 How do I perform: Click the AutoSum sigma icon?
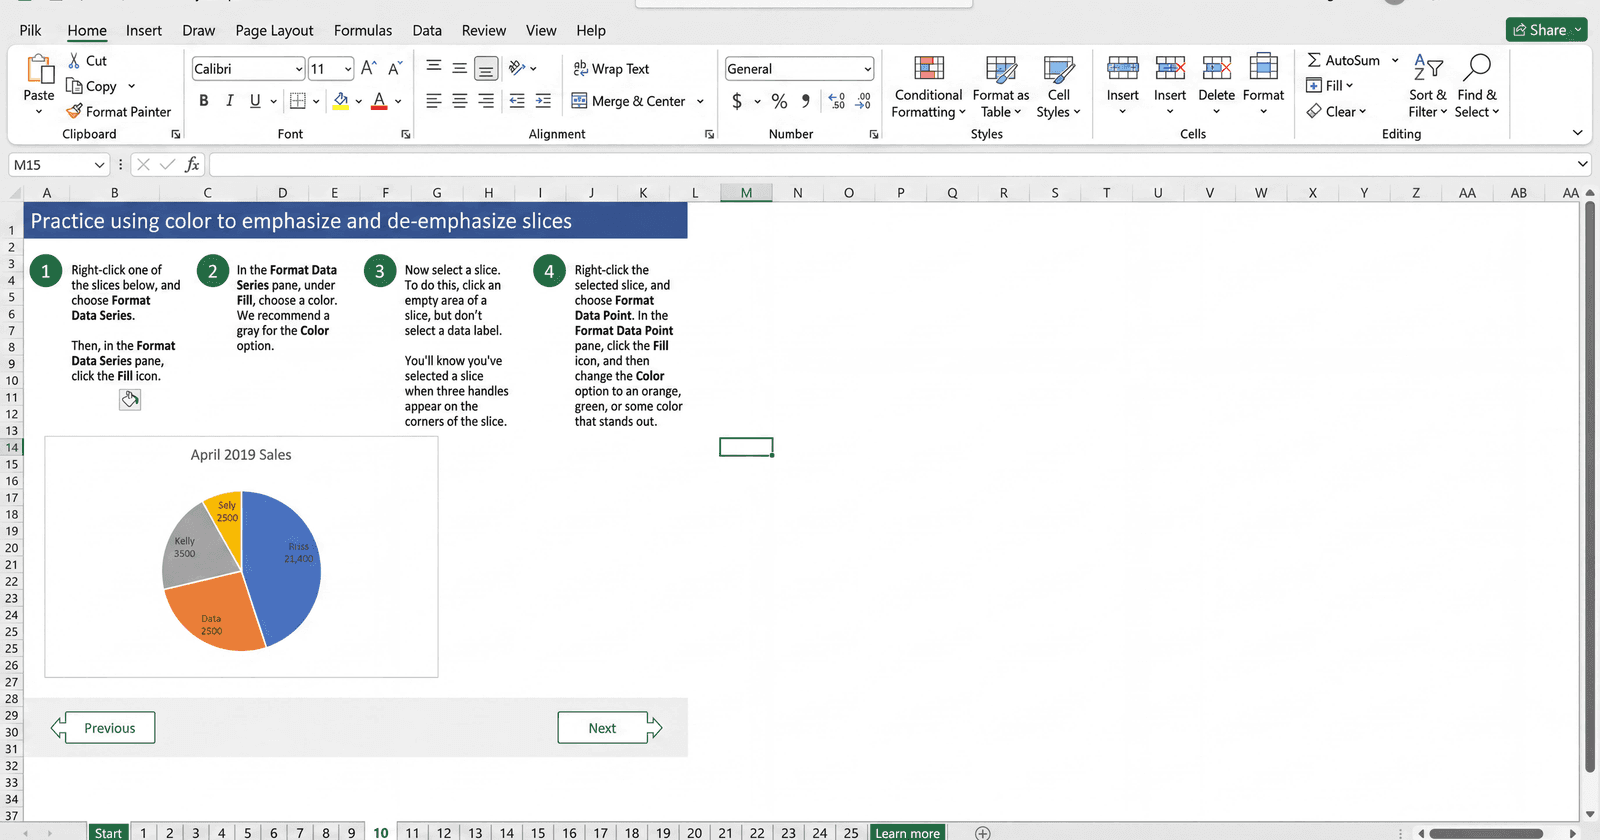[x=1314, y=60]
